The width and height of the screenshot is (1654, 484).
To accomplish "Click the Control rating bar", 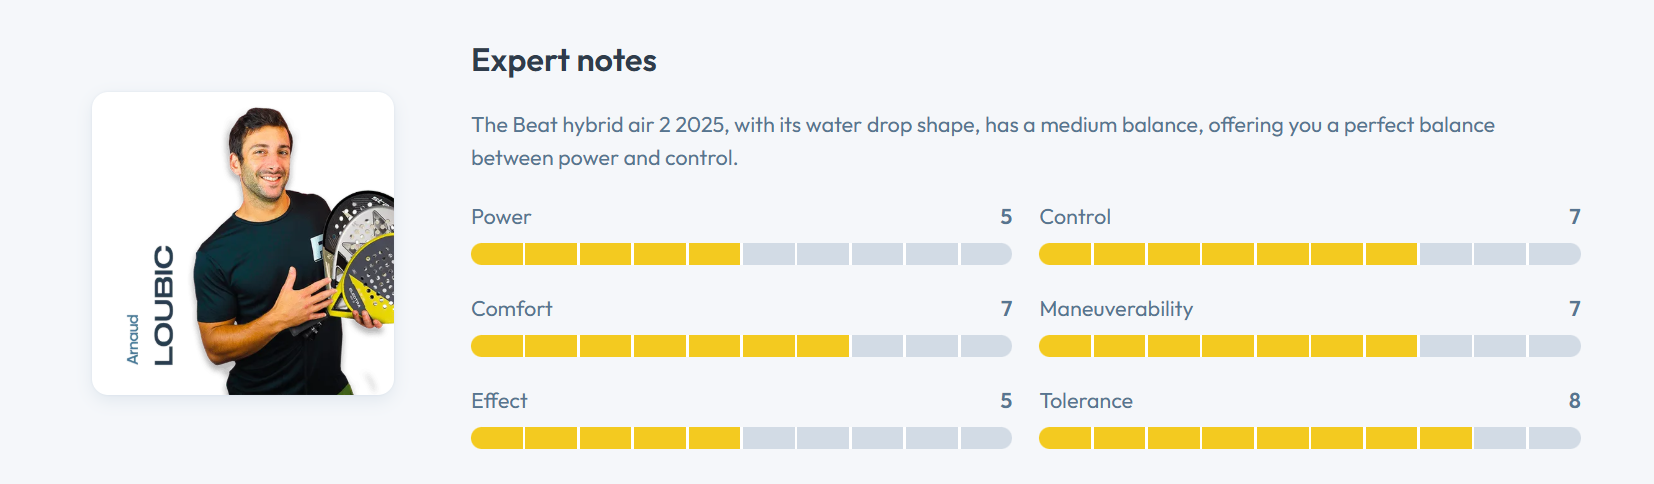I will 1309,254.
